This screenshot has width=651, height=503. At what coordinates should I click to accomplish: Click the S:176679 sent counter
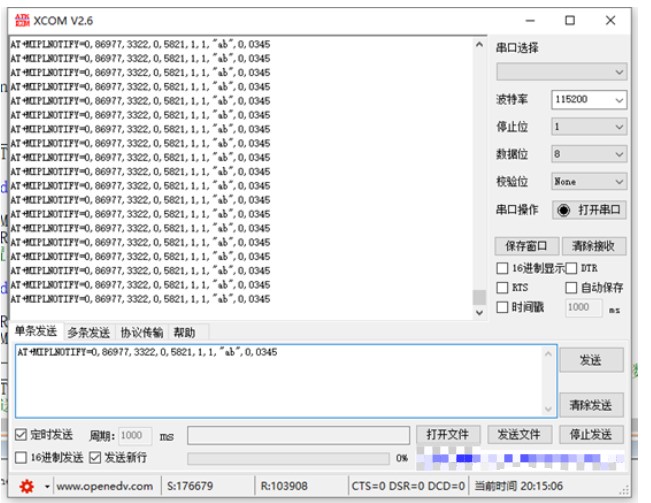click(190, 486)
